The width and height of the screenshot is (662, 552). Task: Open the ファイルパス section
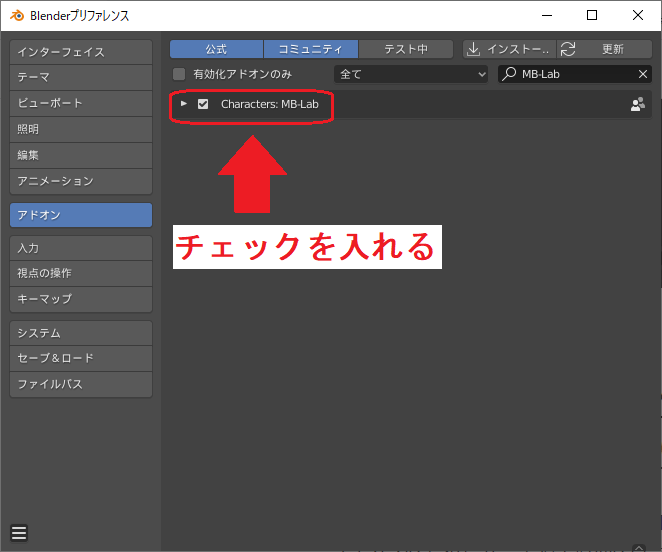coord(81,384)
